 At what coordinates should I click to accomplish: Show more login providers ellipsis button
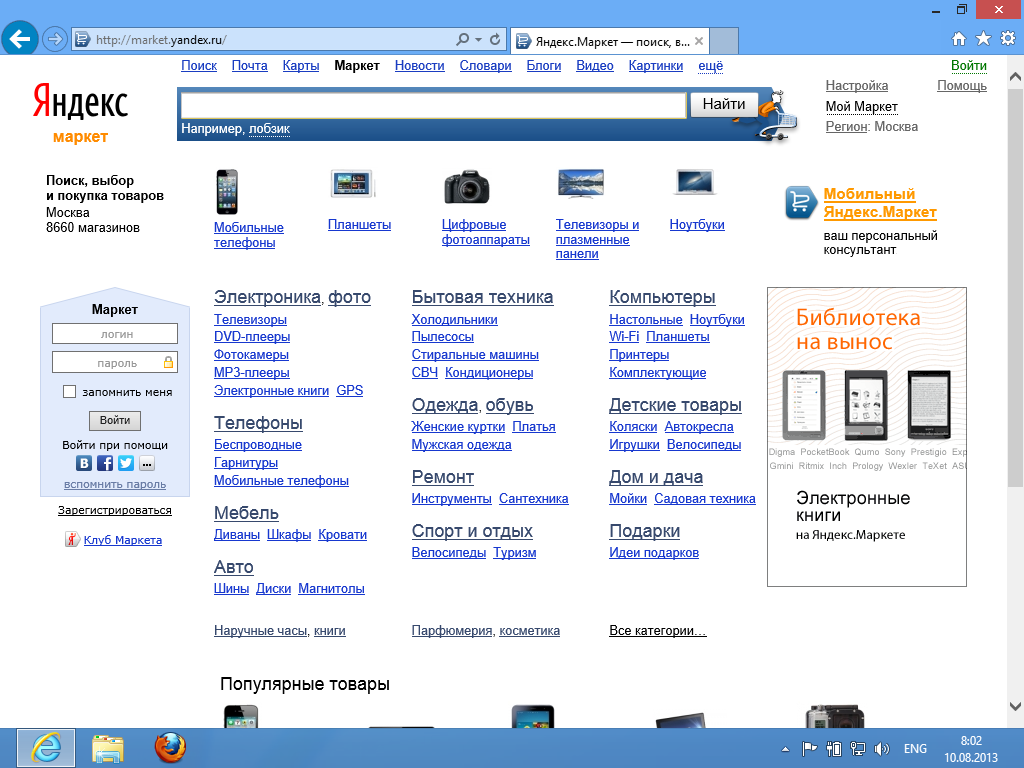(x=146, y=464)
